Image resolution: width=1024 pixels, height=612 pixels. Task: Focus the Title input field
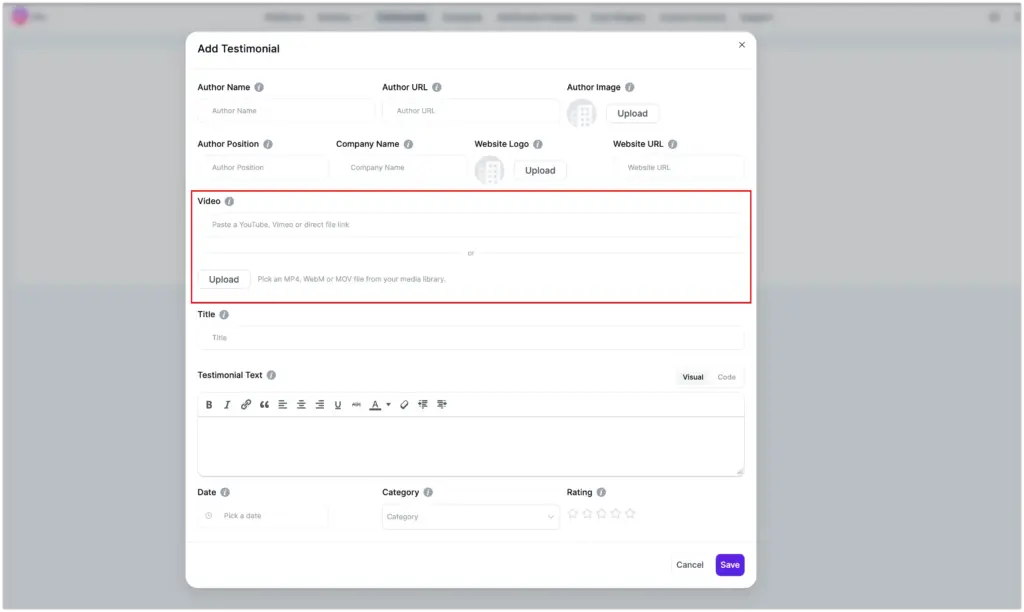(470, 338)
